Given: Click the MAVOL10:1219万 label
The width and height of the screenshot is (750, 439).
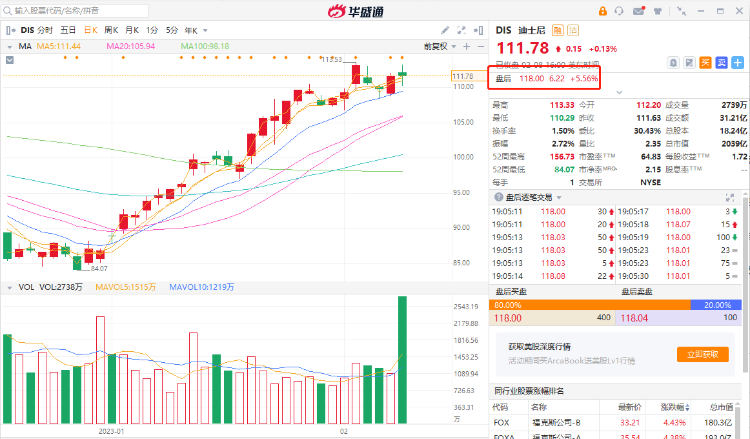Looking at the screenshot, I should (201, 287).
